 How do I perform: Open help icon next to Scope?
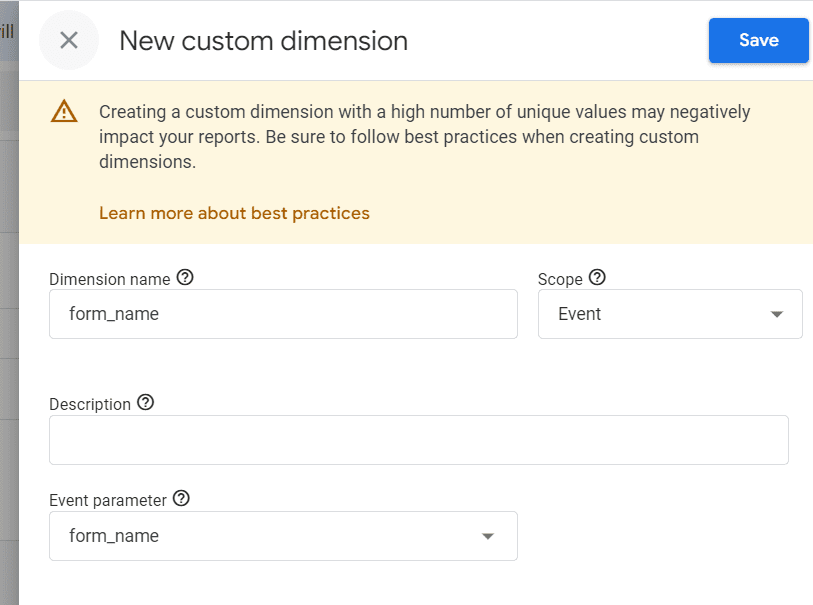click(597, 278)
